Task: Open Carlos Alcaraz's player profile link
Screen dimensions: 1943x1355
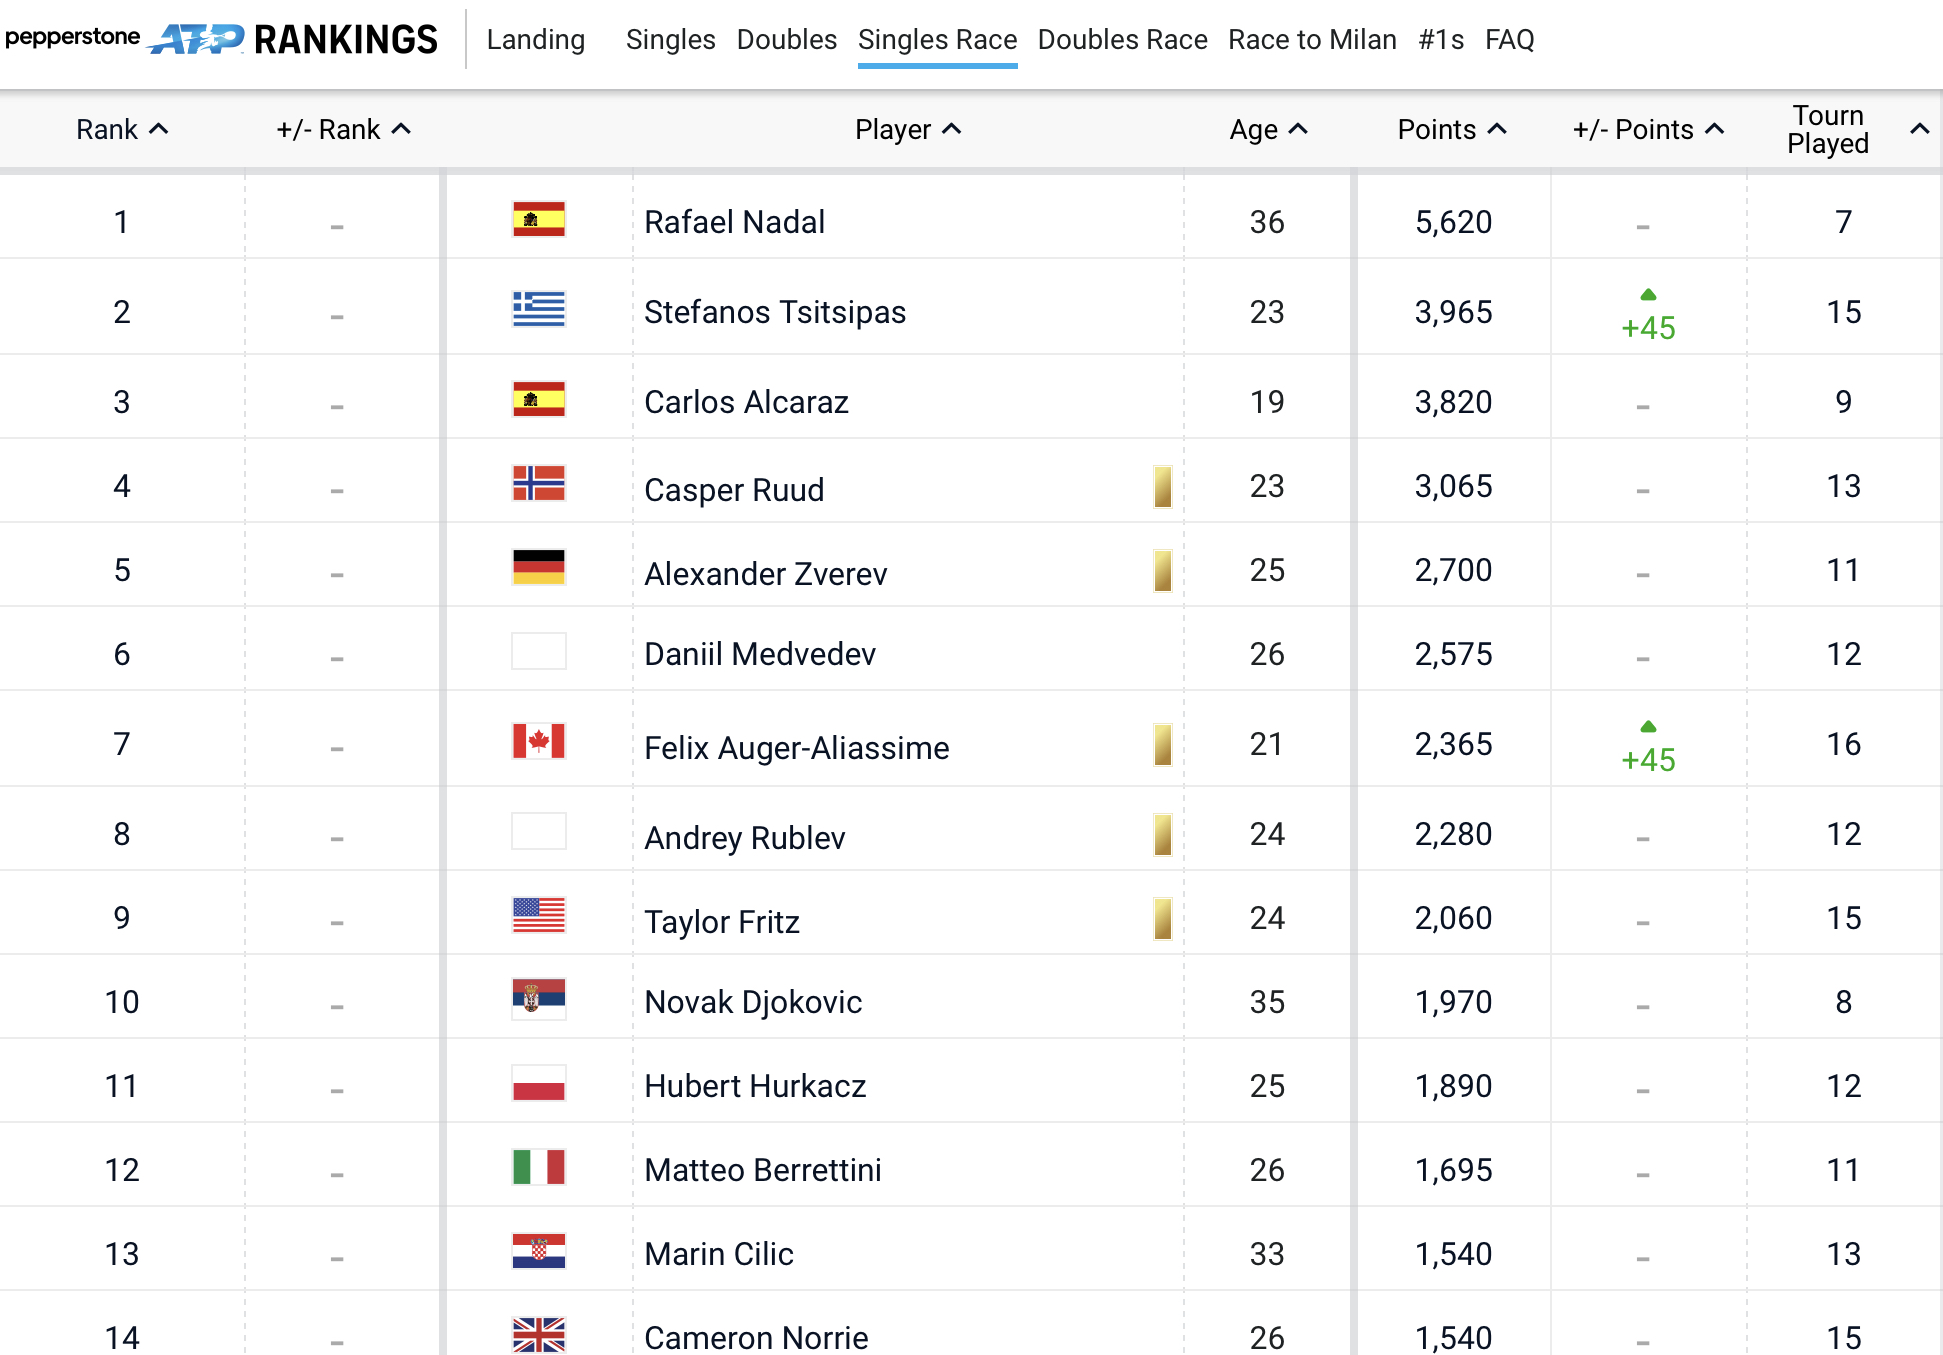Action: click(x=746, y=402)
